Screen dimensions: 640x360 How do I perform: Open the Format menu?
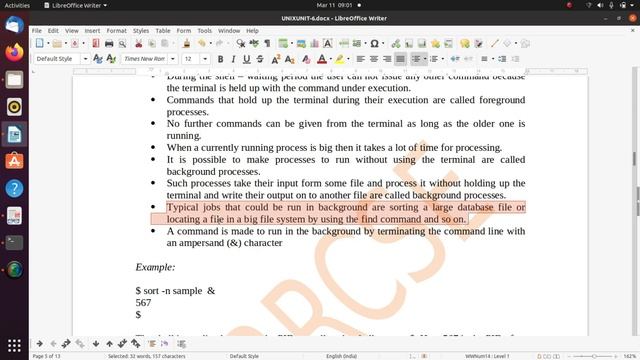tap(116, 31)
